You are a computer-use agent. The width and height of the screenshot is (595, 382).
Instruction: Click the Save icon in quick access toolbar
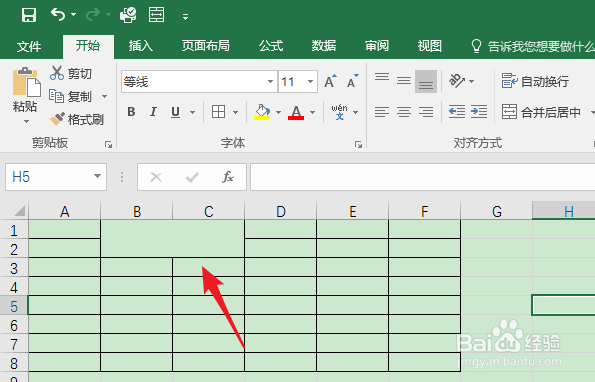point(29,16)
